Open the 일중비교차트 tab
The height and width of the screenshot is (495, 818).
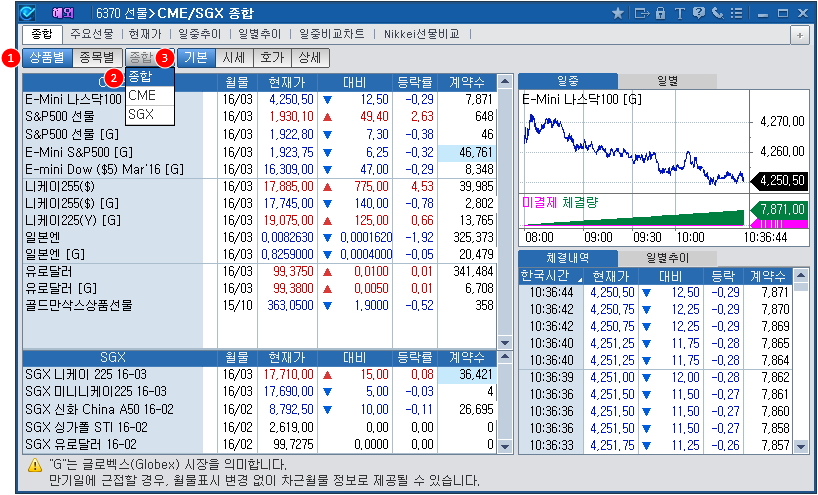click(x=332, y=34)
